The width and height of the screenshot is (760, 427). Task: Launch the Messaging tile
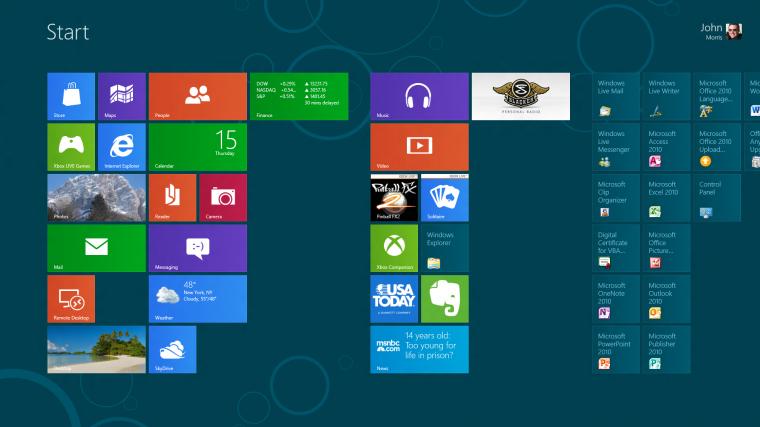click(x=198, y=248)
